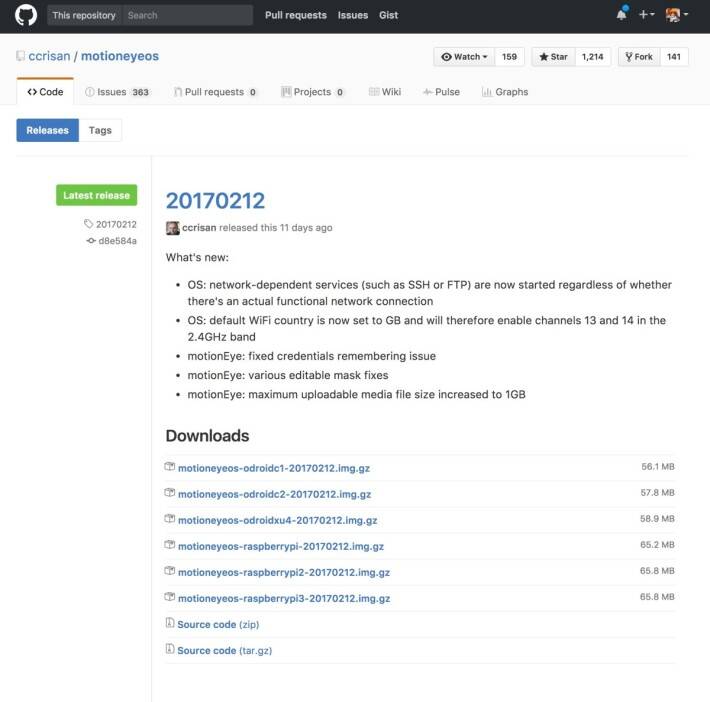
Task: Download motioneyeos-raspberrypi-20170212.img.gz
Action: tap(281, 546)
